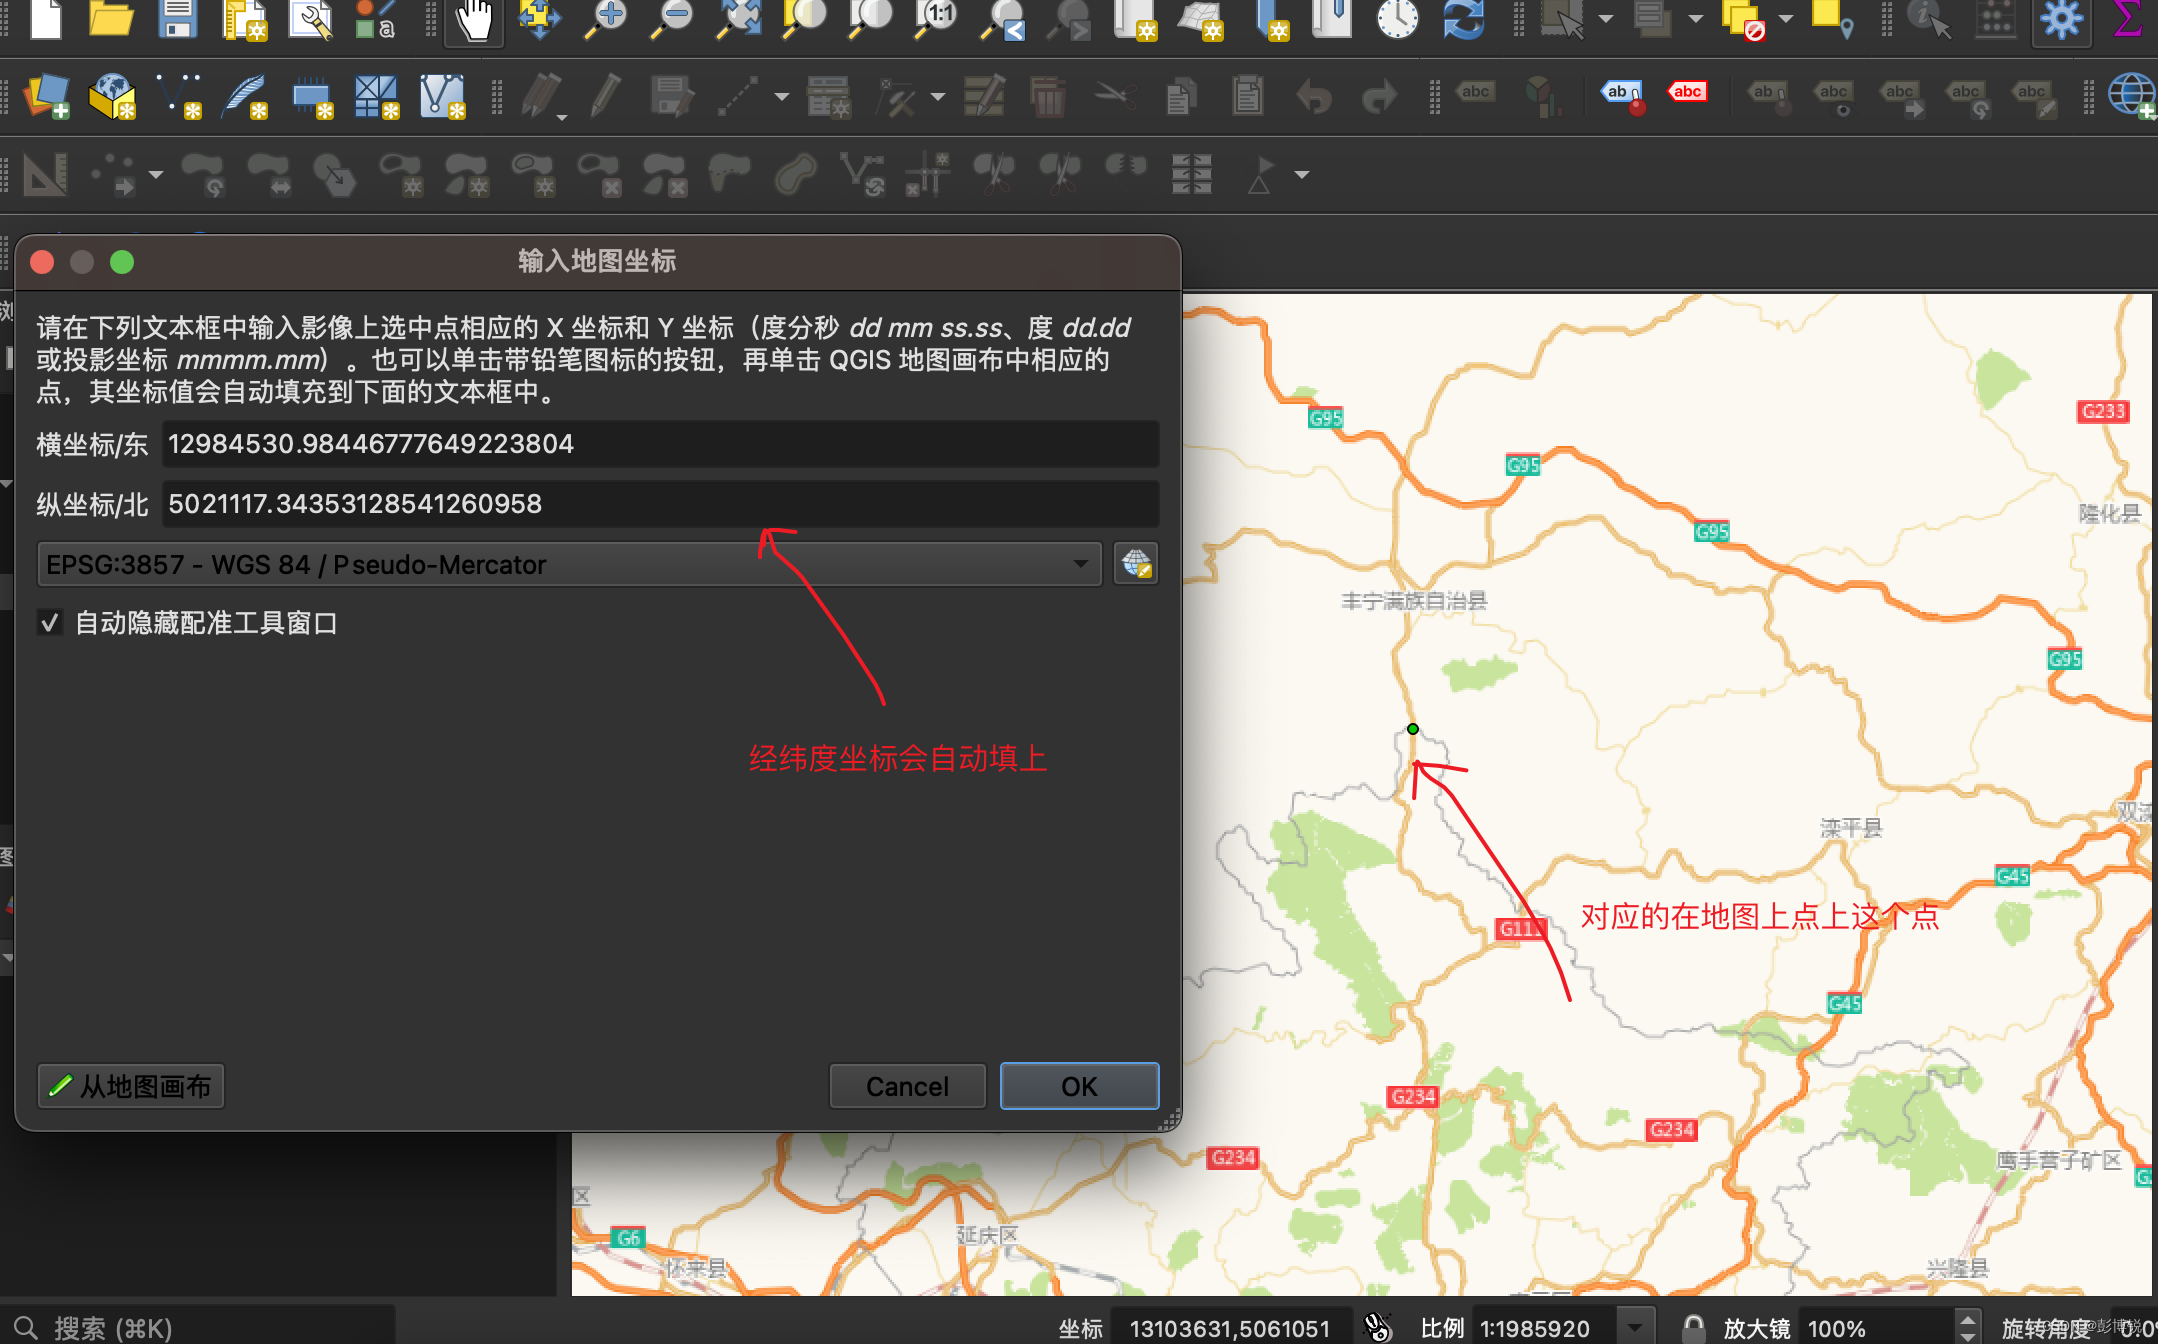Screen dimensions: 2158x1344
Task: Click the Select CRS button in dialog
Action: (x=1136, y=564)
